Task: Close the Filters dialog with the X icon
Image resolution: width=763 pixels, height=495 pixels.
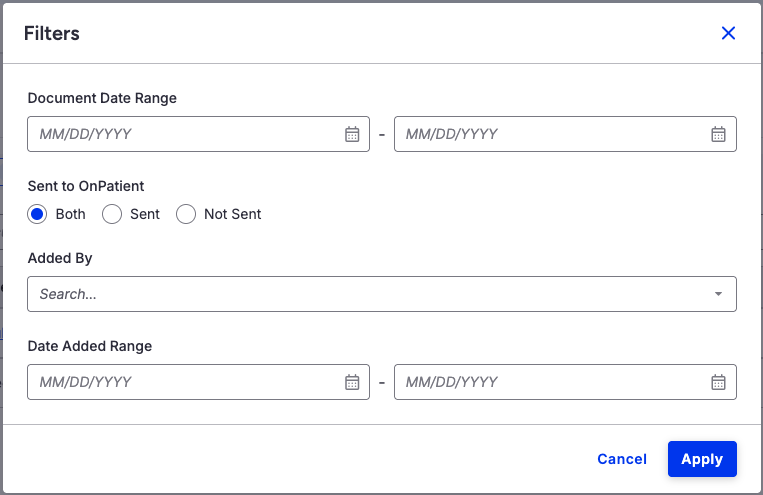Action: pyautogui.click(x=728, y=33)
